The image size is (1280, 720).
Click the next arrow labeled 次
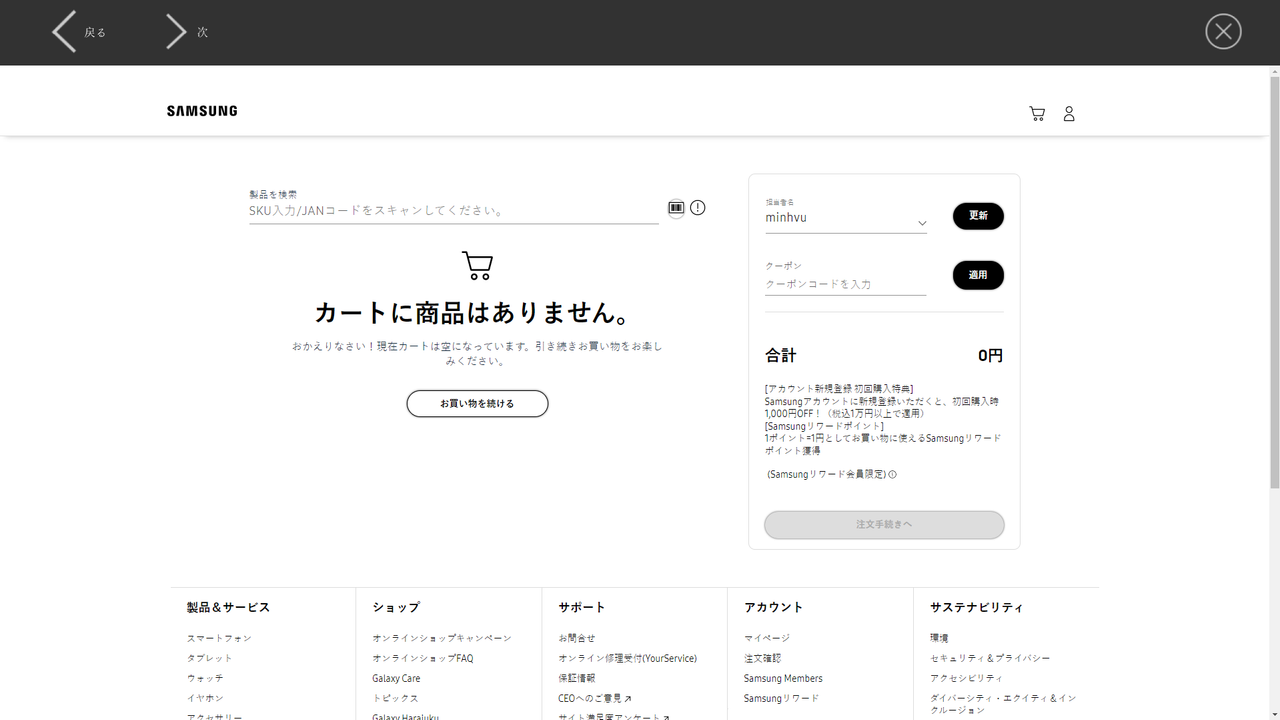click(187, 32)
